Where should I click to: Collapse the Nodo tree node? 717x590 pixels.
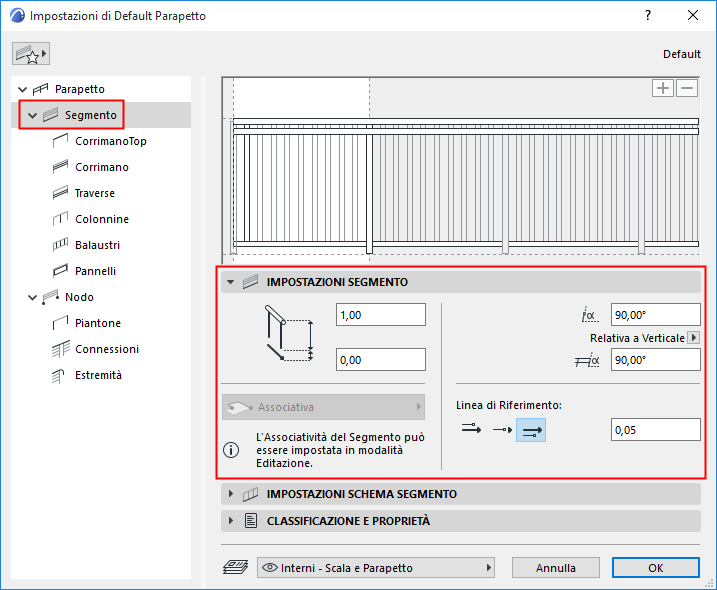click(32, 297)
